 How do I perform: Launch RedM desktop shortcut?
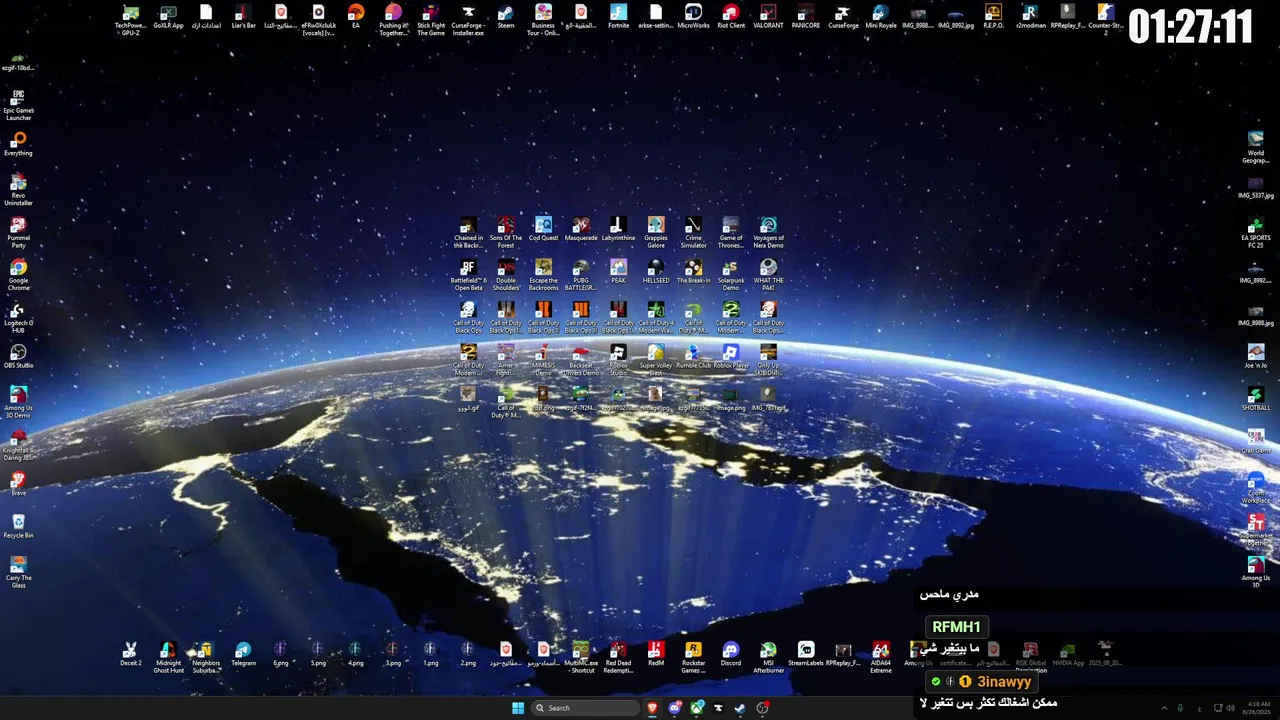pos(656,654)
